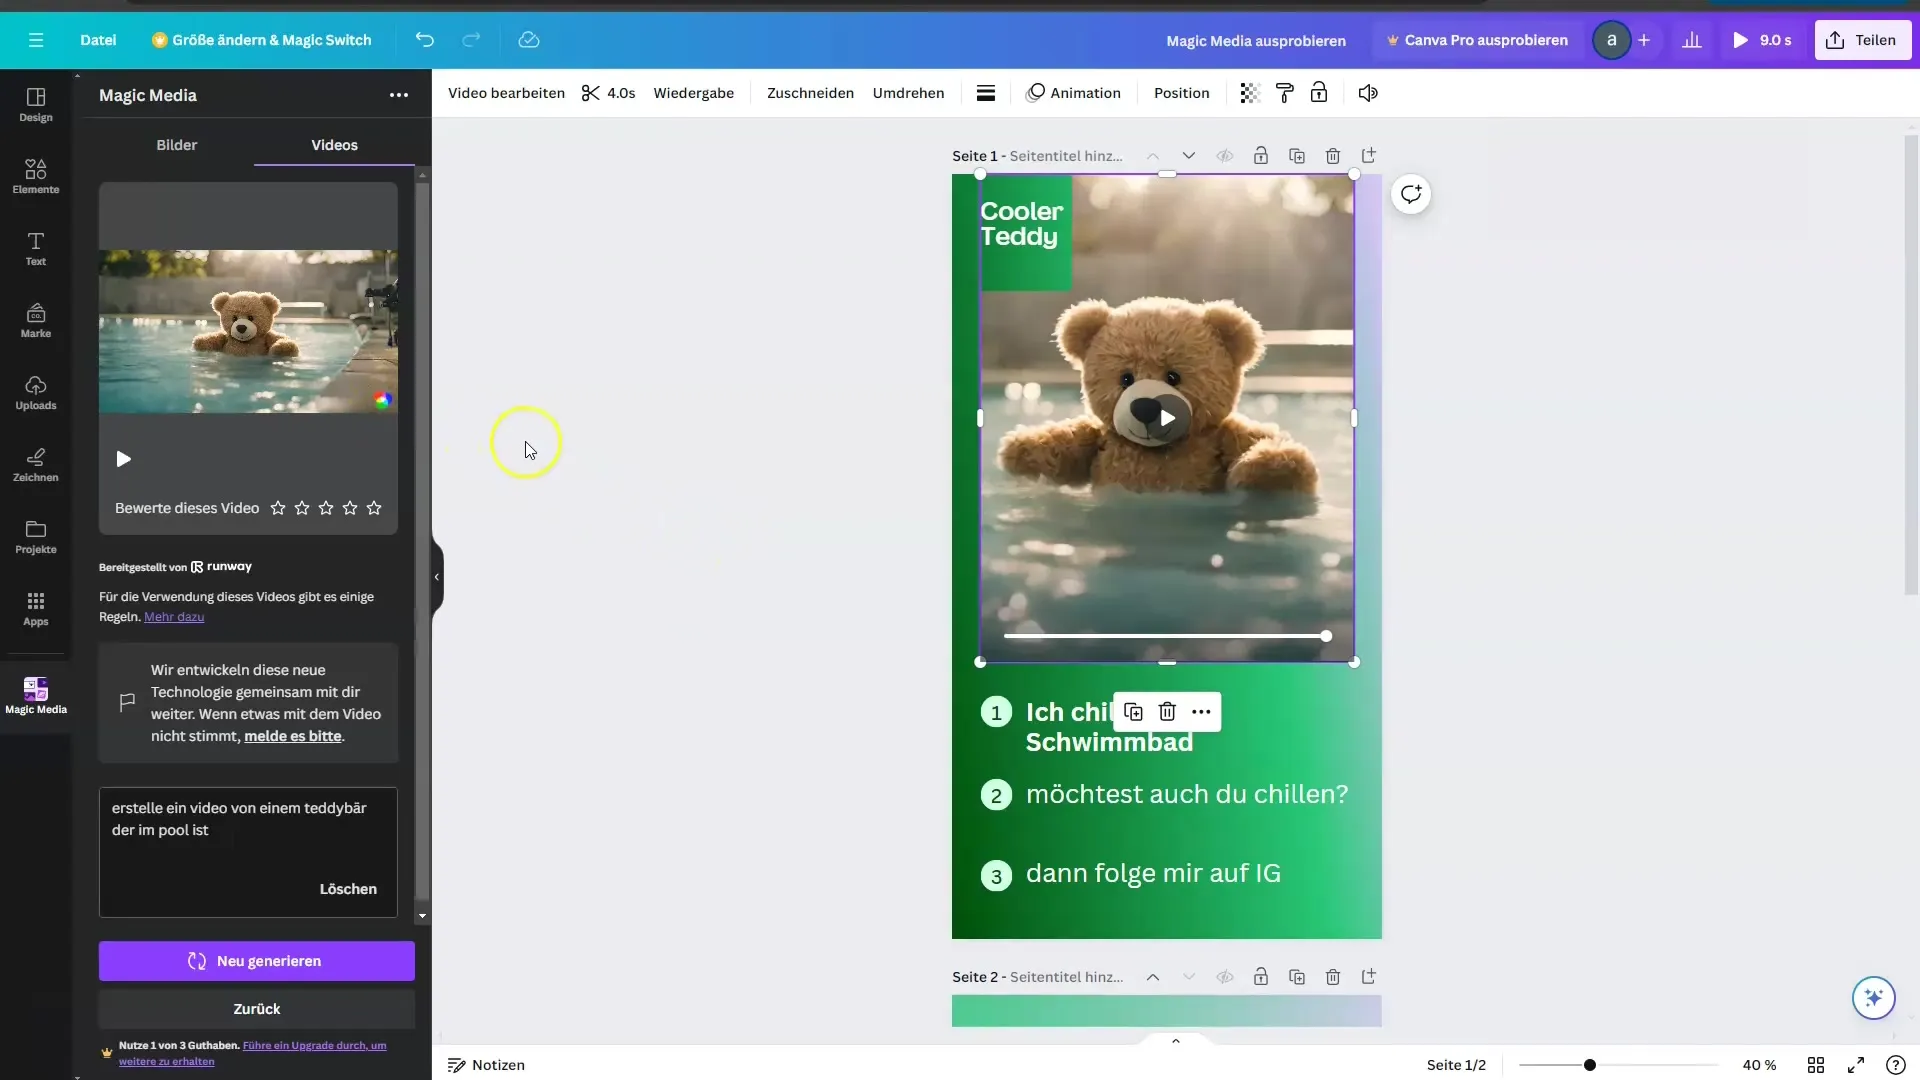Click Mehr dazu link for video usage rules
The image size is (1920, 1080).
174,616
